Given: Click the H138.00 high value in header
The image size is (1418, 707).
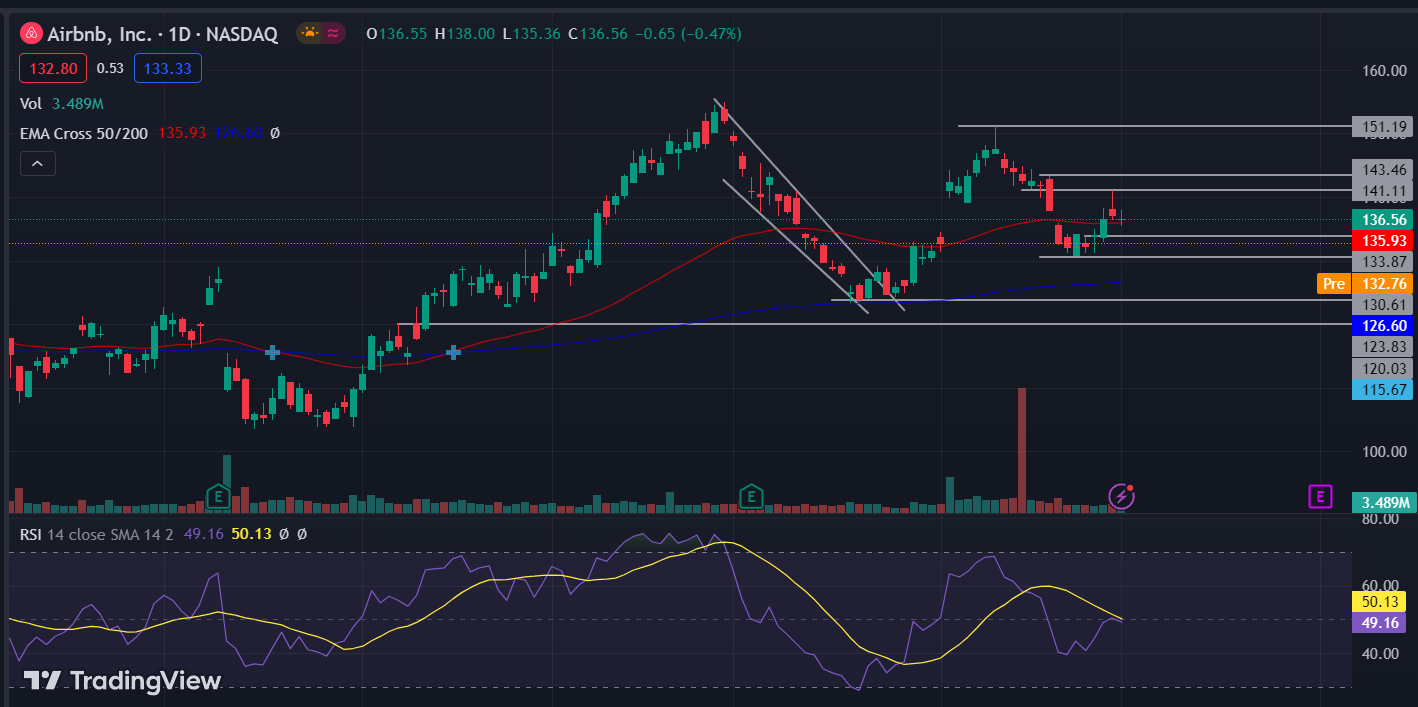Looking at the screenshot, I should coord(465,33).
